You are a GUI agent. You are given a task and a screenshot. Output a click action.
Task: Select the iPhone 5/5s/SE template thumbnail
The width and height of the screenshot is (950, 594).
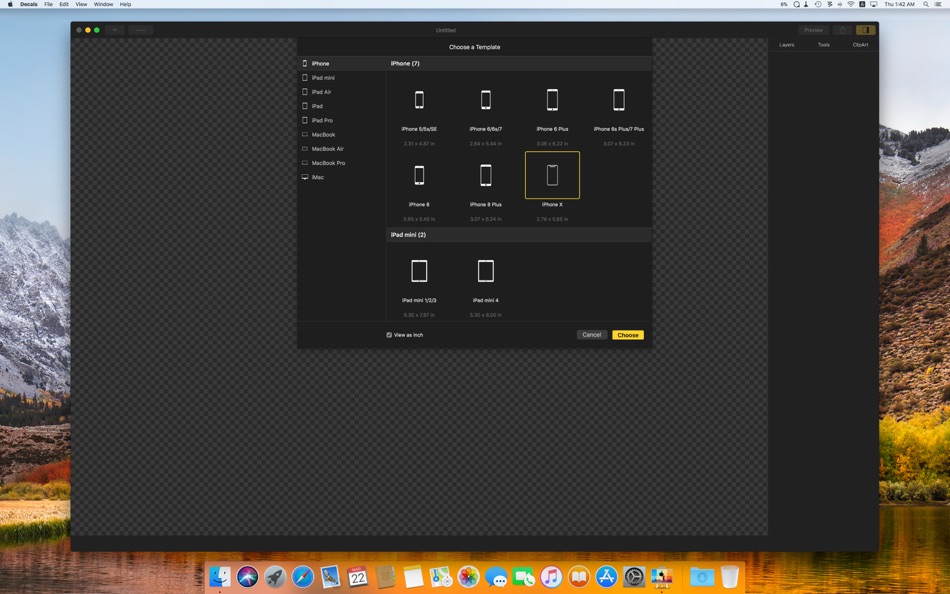coord(419,100)
